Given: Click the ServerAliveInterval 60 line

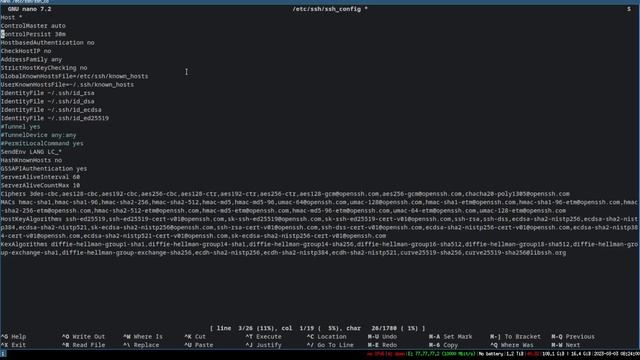Looking at the screenshot, I should coord(40,177).
